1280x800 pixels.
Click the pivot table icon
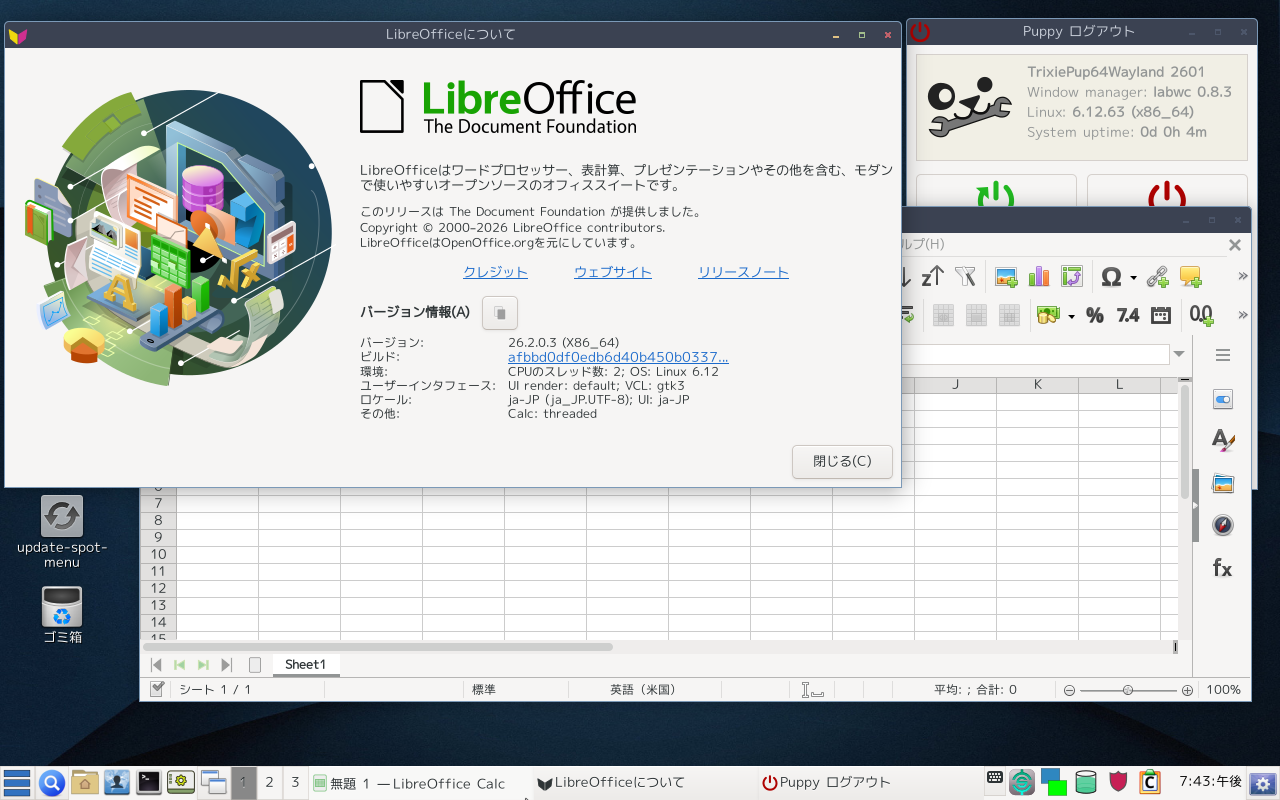pyautogui.click(x=1072, y=277)
